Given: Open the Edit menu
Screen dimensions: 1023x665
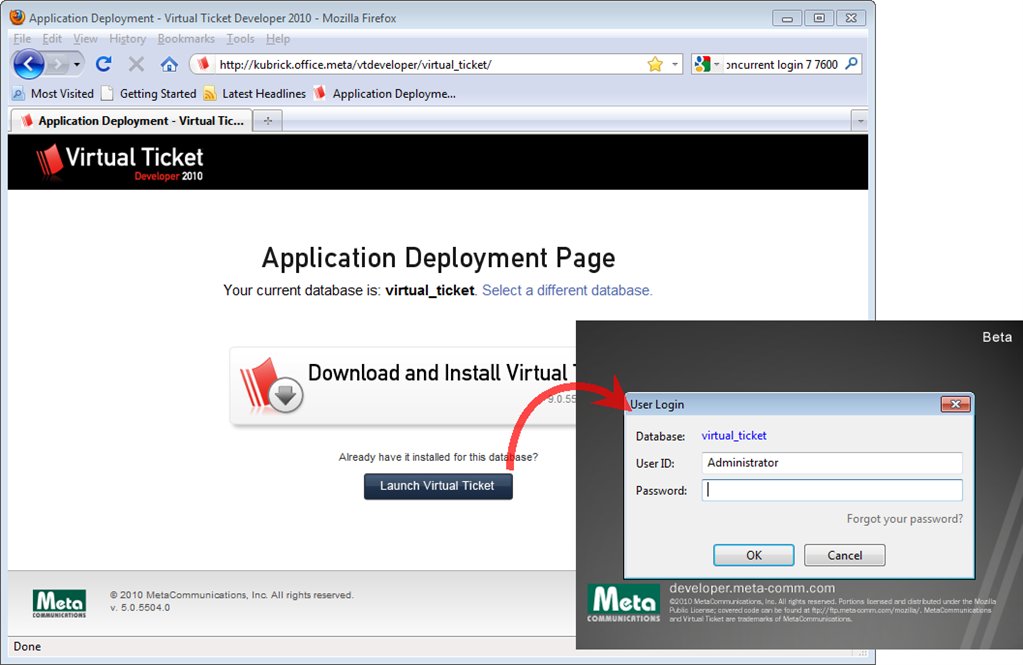Looking at the screenshot, I should pyautogui.click(x=52, y=39).
